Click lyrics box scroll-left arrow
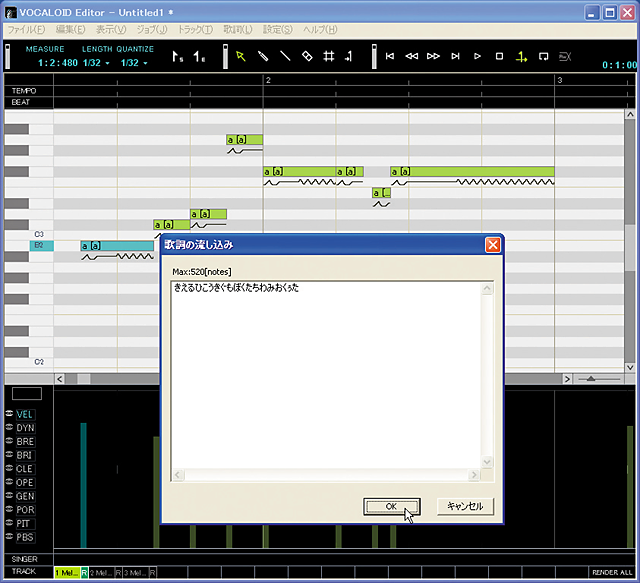This screenshot has height=583, width=640. pos(178,475)
